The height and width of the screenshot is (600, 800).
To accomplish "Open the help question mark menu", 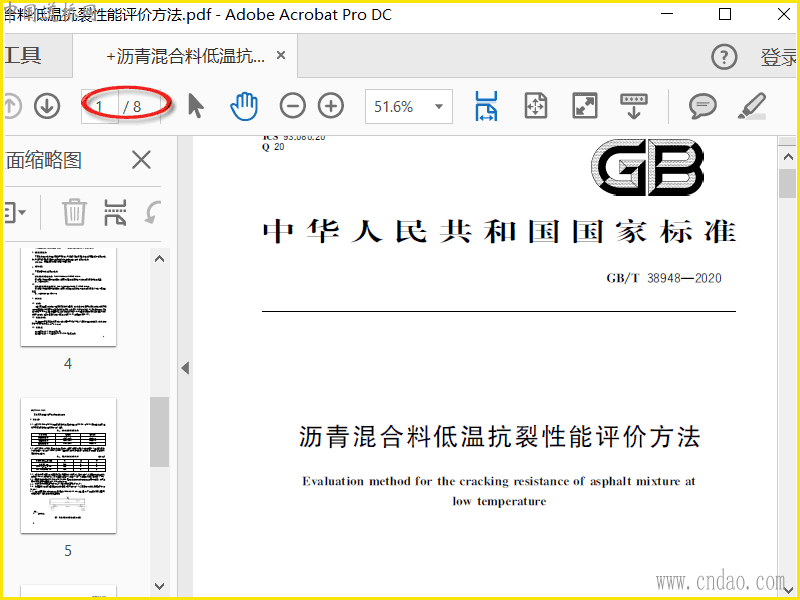I will [x=724, y=57].
